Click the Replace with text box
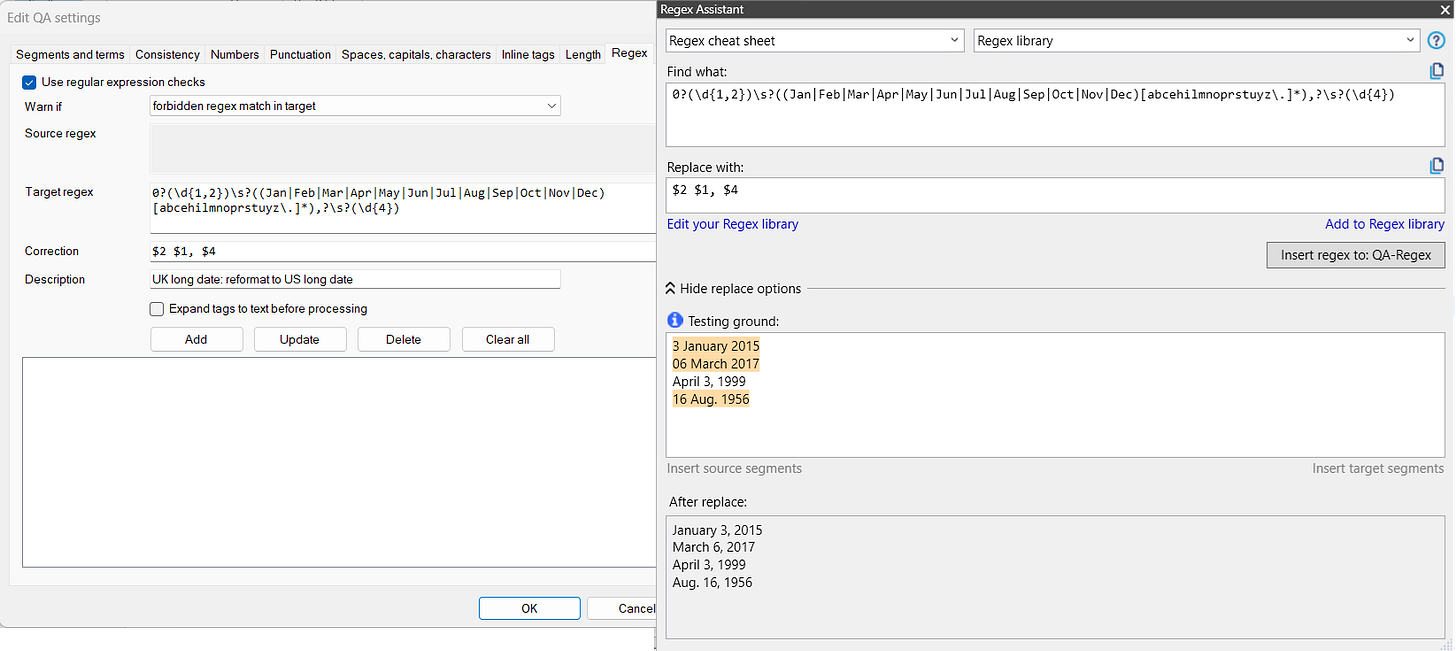The width and height of the screenshot is (1456, 651). point(1055,195)
